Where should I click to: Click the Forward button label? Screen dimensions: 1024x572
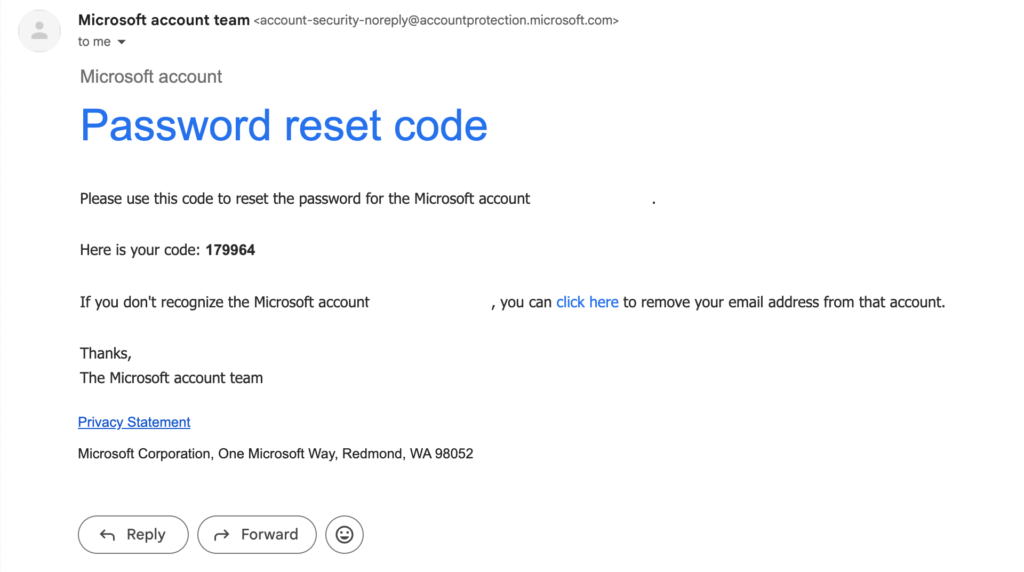269,535
